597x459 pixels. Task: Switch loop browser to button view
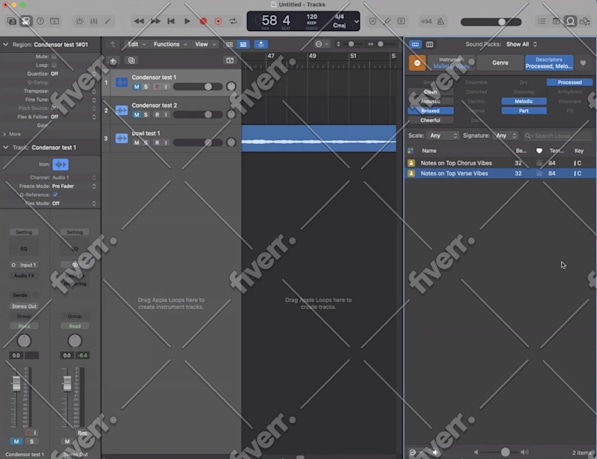tap(415, 45)
